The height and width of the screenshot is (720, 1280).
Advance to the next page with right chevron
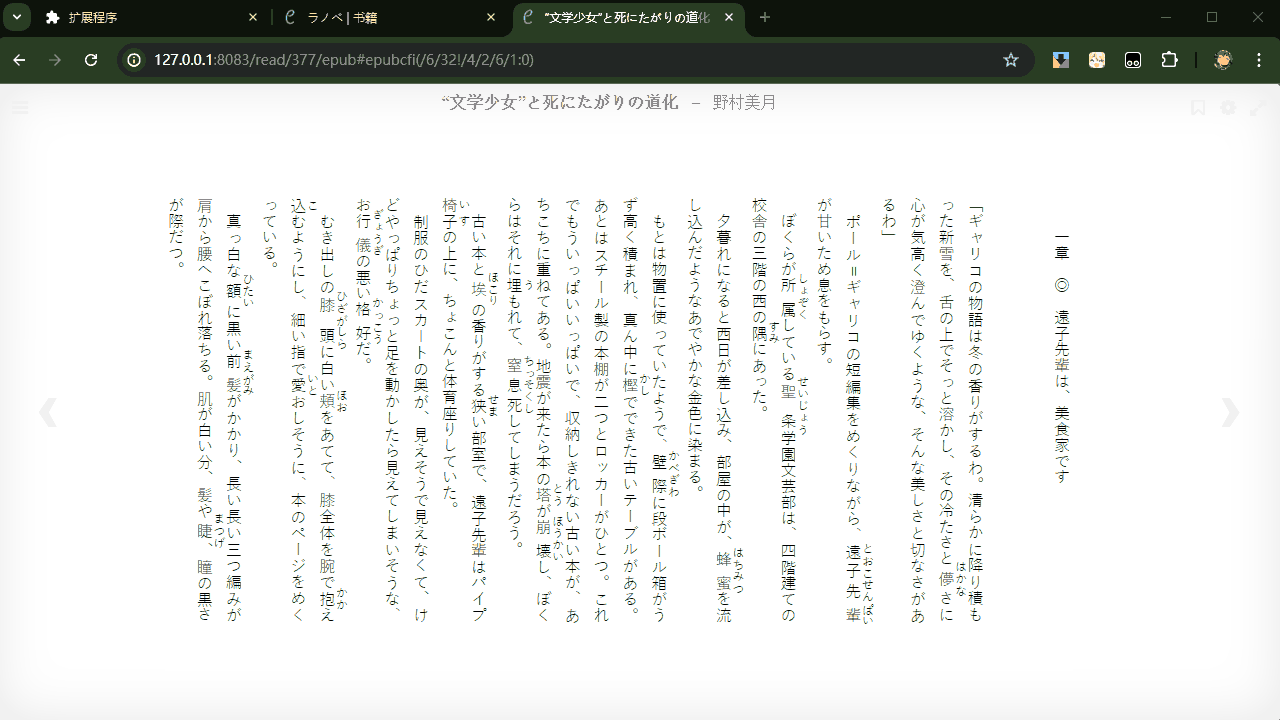tap(1230, 410)
